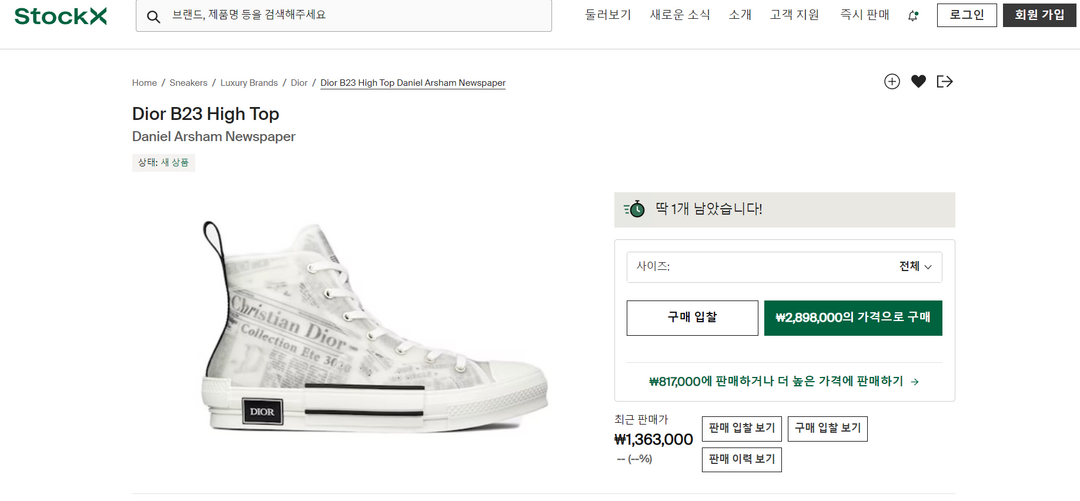Go to the 고객 지원 menu item
Viewport: 1080px width, 501px height.
click(795, 15)
